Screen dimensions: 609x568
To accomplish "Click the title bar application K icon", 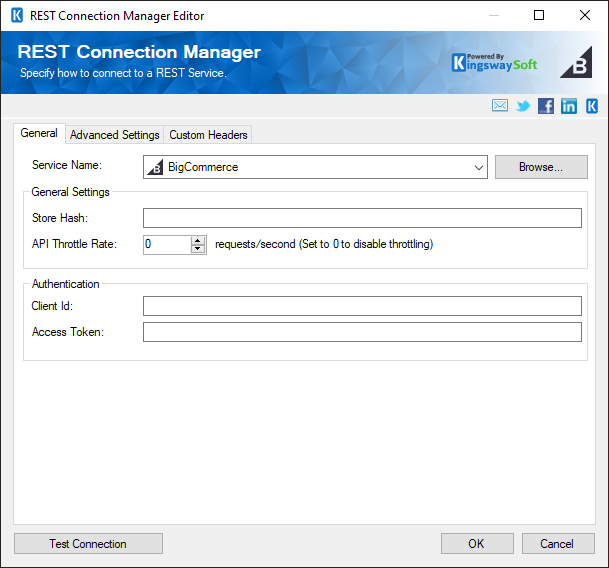I will point(17,16).
